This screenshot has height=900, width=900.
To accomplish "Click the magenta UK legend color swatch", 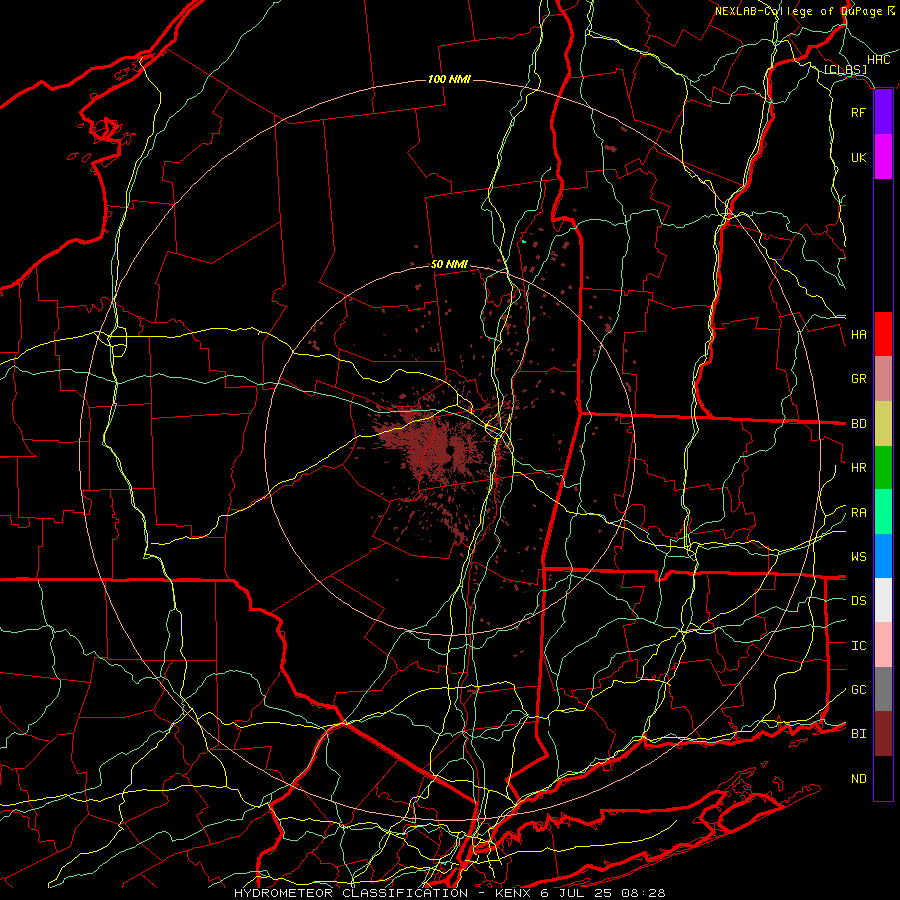I will pos(883,157).
